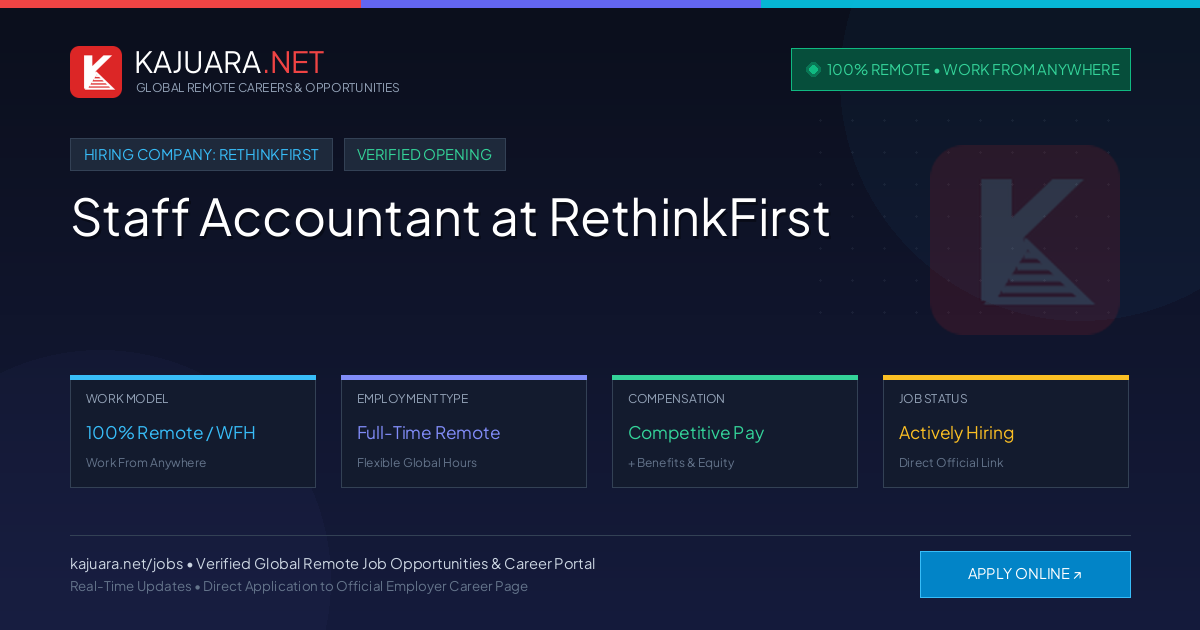Click the Staff Accountant at RethinkFirst heading
Image resolution: width=1200 pixels, height=630 pixels.
click(450, 217)
